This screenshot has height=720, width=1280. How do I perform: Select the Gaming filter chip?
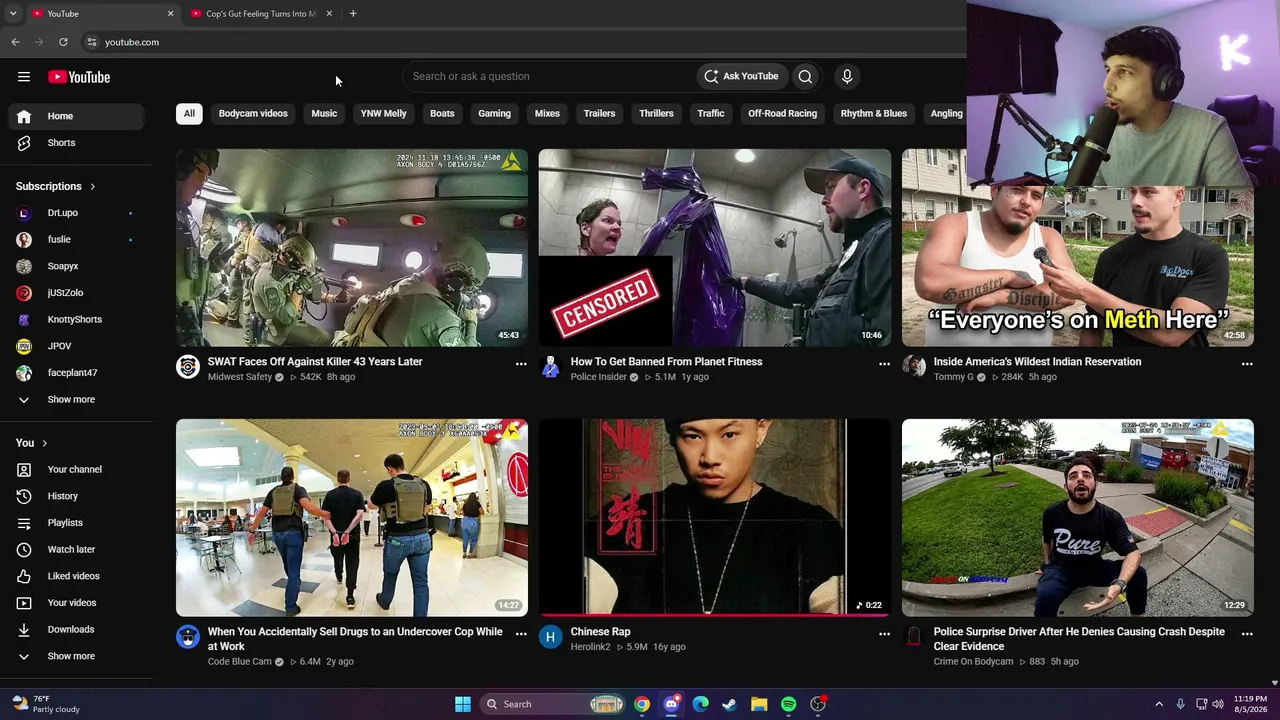click(x=494, y=114)
